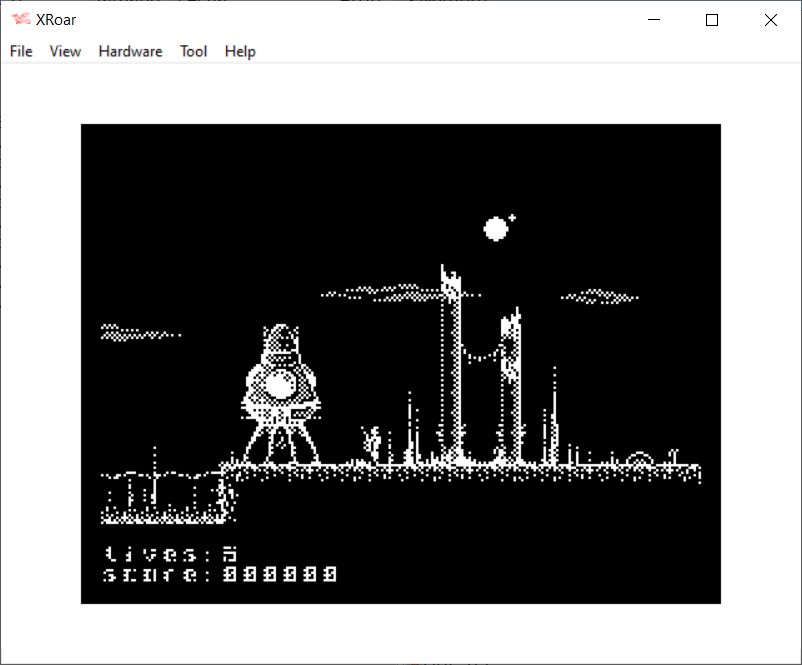Click the XRoar app icon in title bar
This screenshot has width=802, height=665.
(x=20, y=20)
